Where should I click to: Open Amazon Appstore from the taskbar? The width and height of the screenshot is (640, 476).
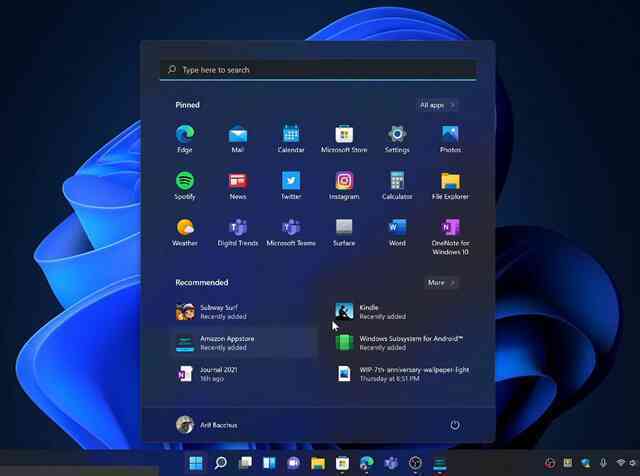[x=440, y=463]
